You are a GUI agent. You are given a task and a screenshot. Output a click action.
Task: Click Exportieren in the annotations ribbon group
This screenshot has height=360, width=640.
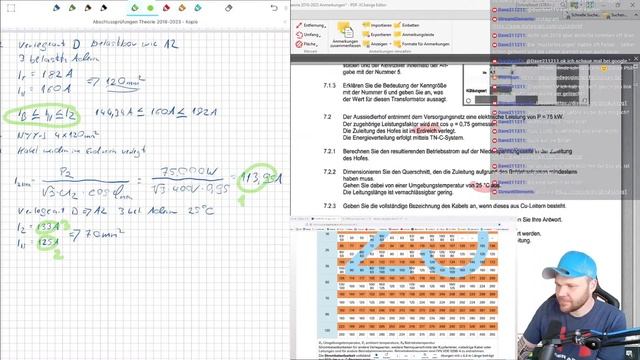tap(378, 35)
